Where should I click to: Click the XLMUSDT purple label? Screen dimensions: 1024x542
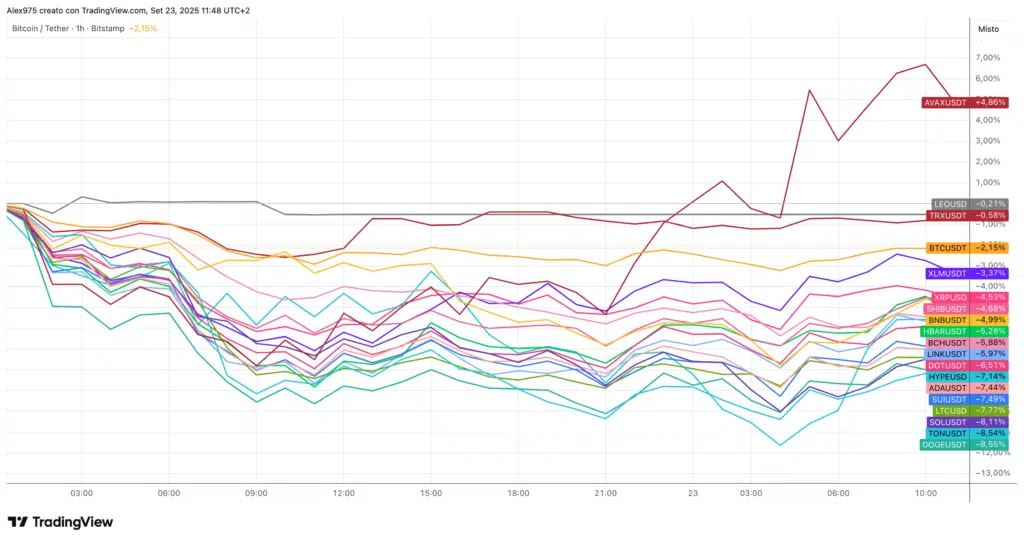[x=966, y=273]
